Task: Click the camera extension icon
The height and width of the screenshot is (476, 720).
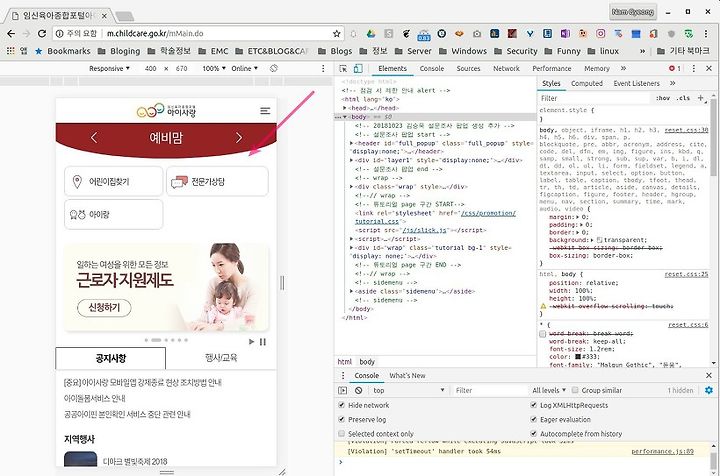Action: (477, 34)
